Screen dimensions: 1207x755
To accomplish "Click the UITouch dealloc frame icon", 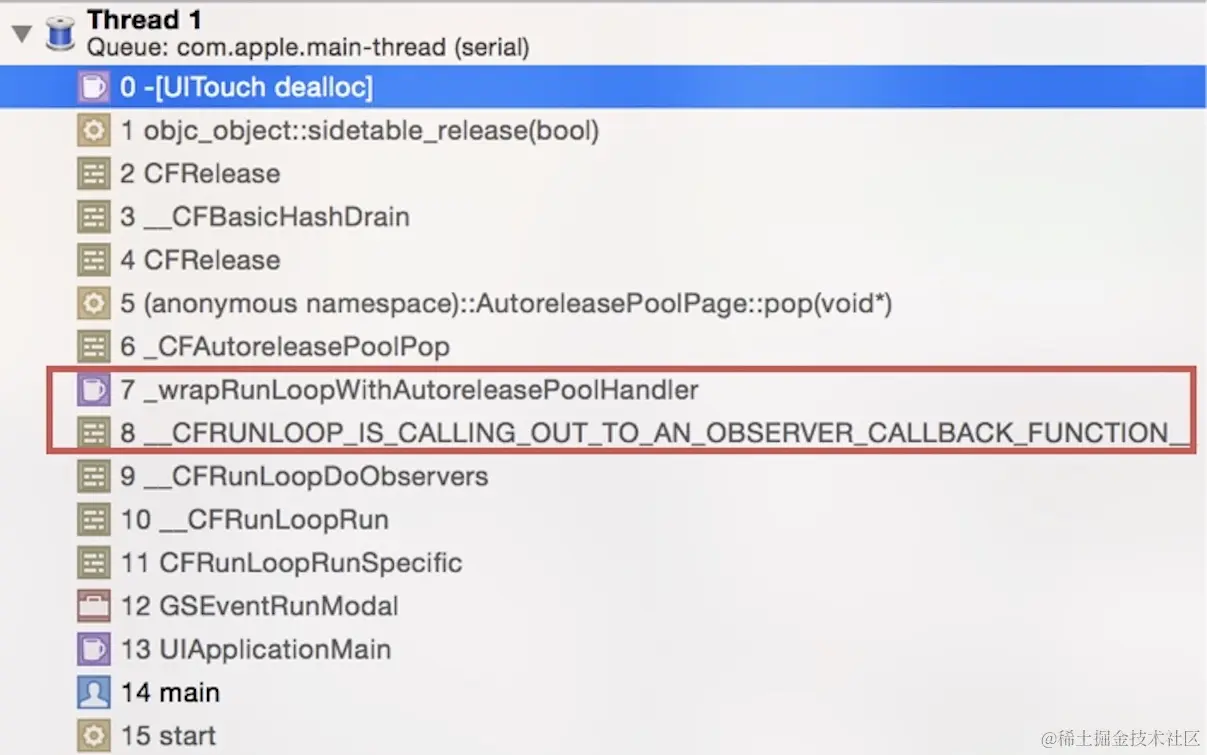I will click(x=93, y=87).
